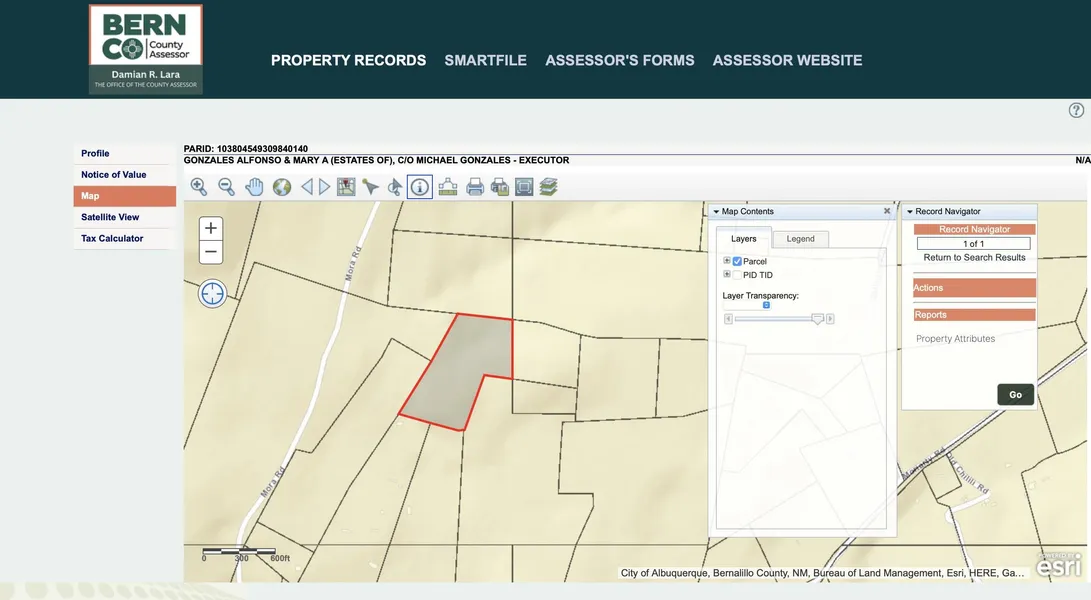Screen dimensions: 1091x600
Task: Click the map zoom out minus button
Action: point(211,252)
